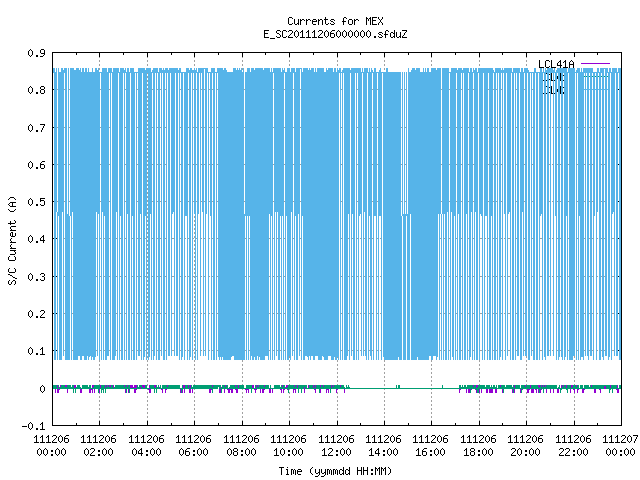Click the "111207 00:00" x-axis tick label

[x=620, y=446]
